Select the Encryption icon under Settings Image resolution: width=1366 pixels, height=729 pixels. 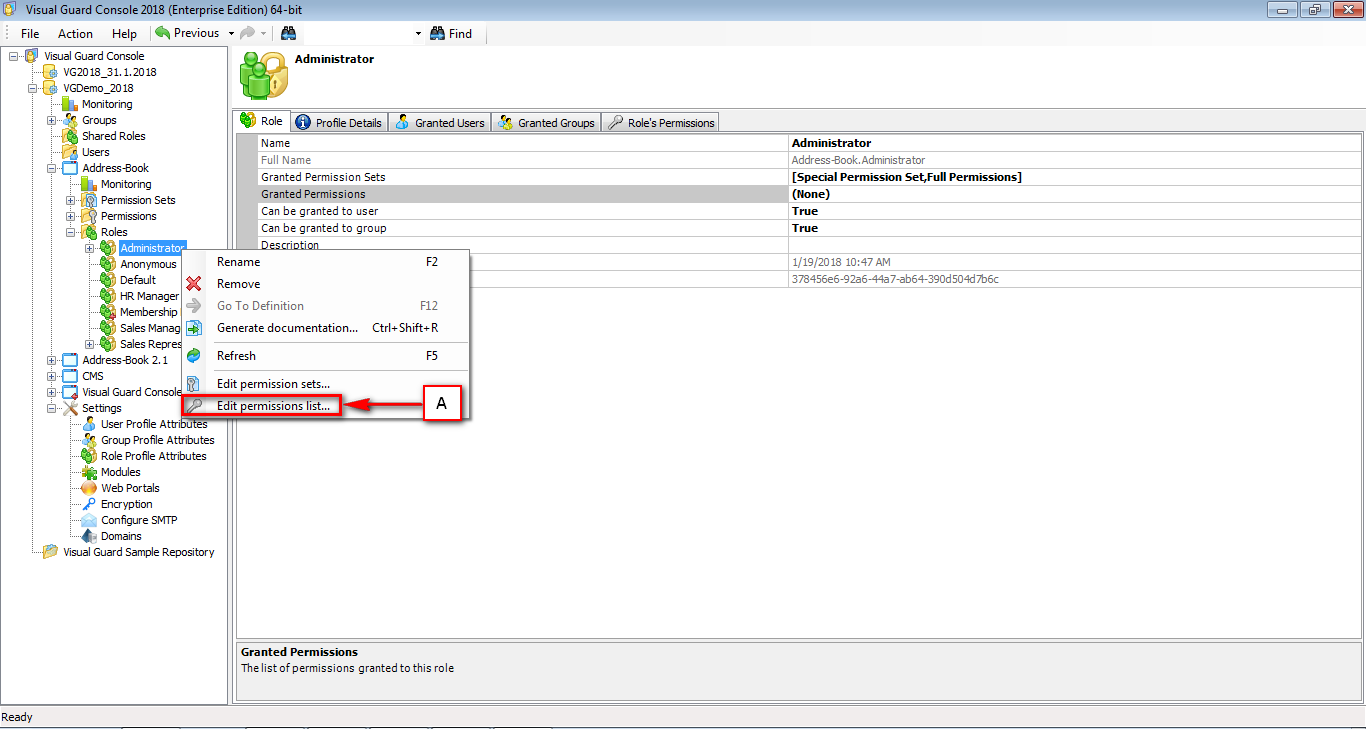[87, 503]
